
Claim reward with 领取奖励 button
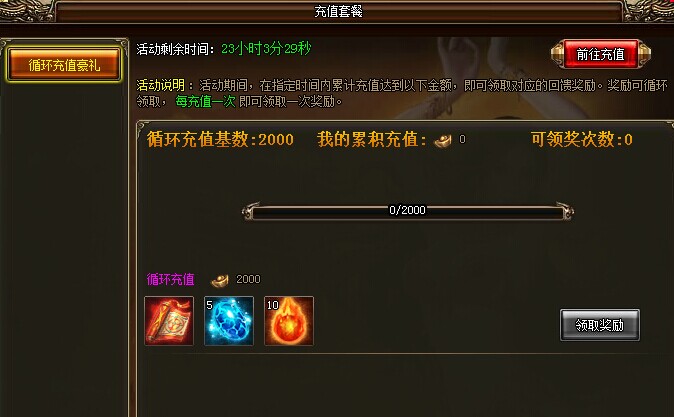(x=600, y=325)
